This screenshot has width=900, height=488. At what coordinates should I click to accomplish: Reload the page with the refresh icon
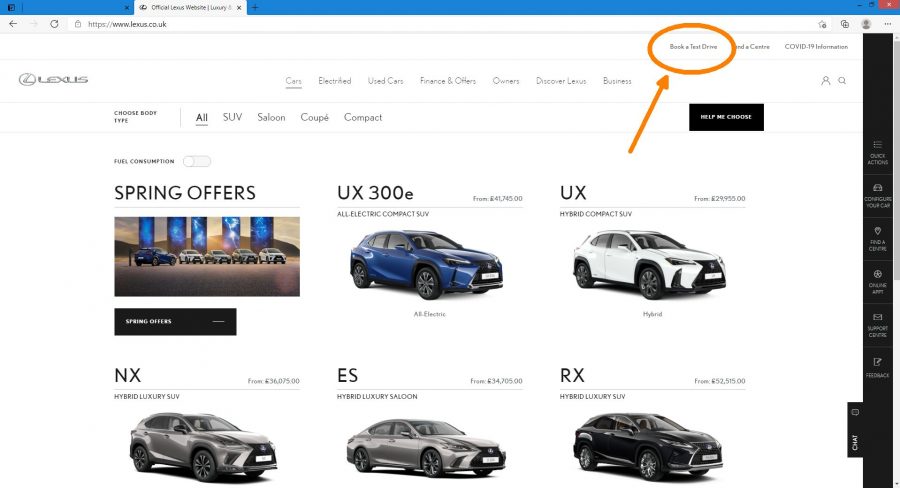54,24
